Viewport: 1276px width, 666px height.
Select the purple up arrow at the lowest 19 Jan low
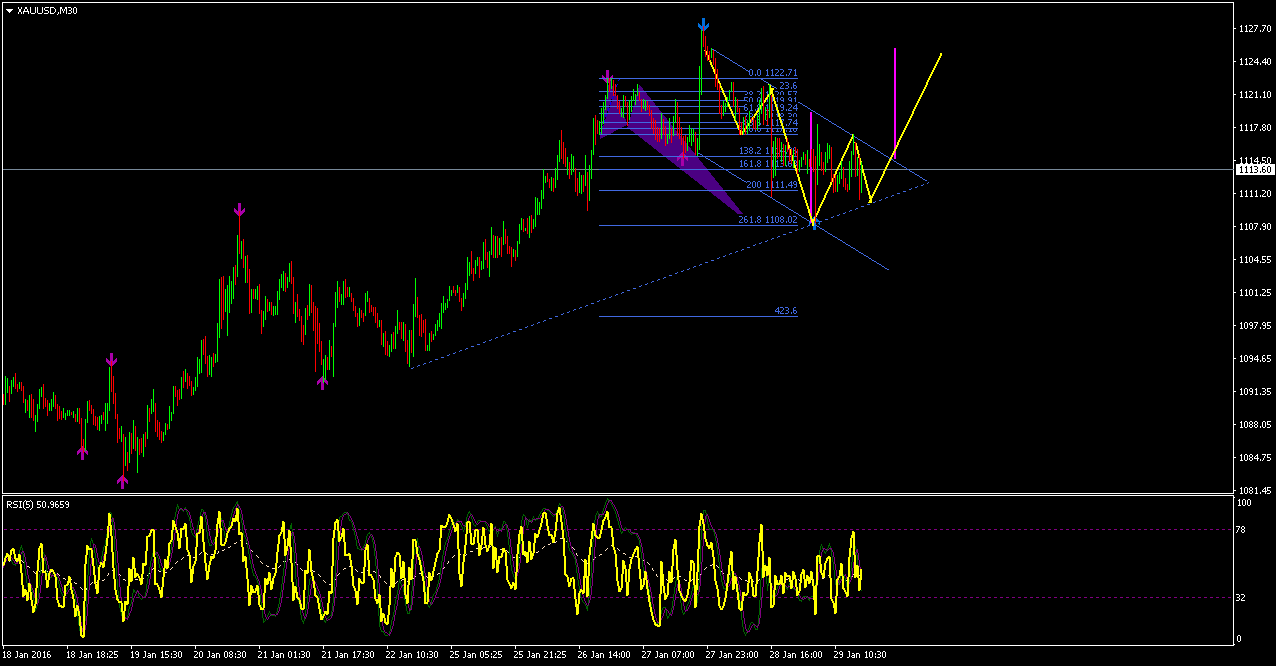coord(123,482)
